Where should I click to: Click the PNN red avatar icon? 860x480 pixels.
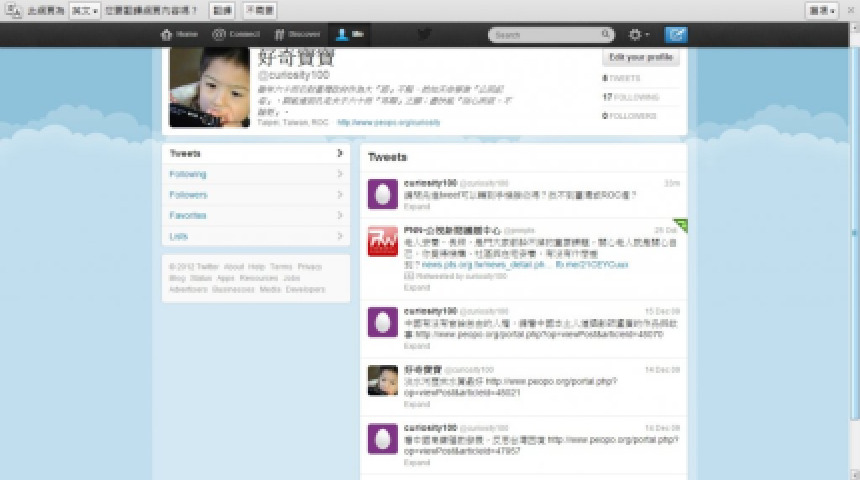383,242
